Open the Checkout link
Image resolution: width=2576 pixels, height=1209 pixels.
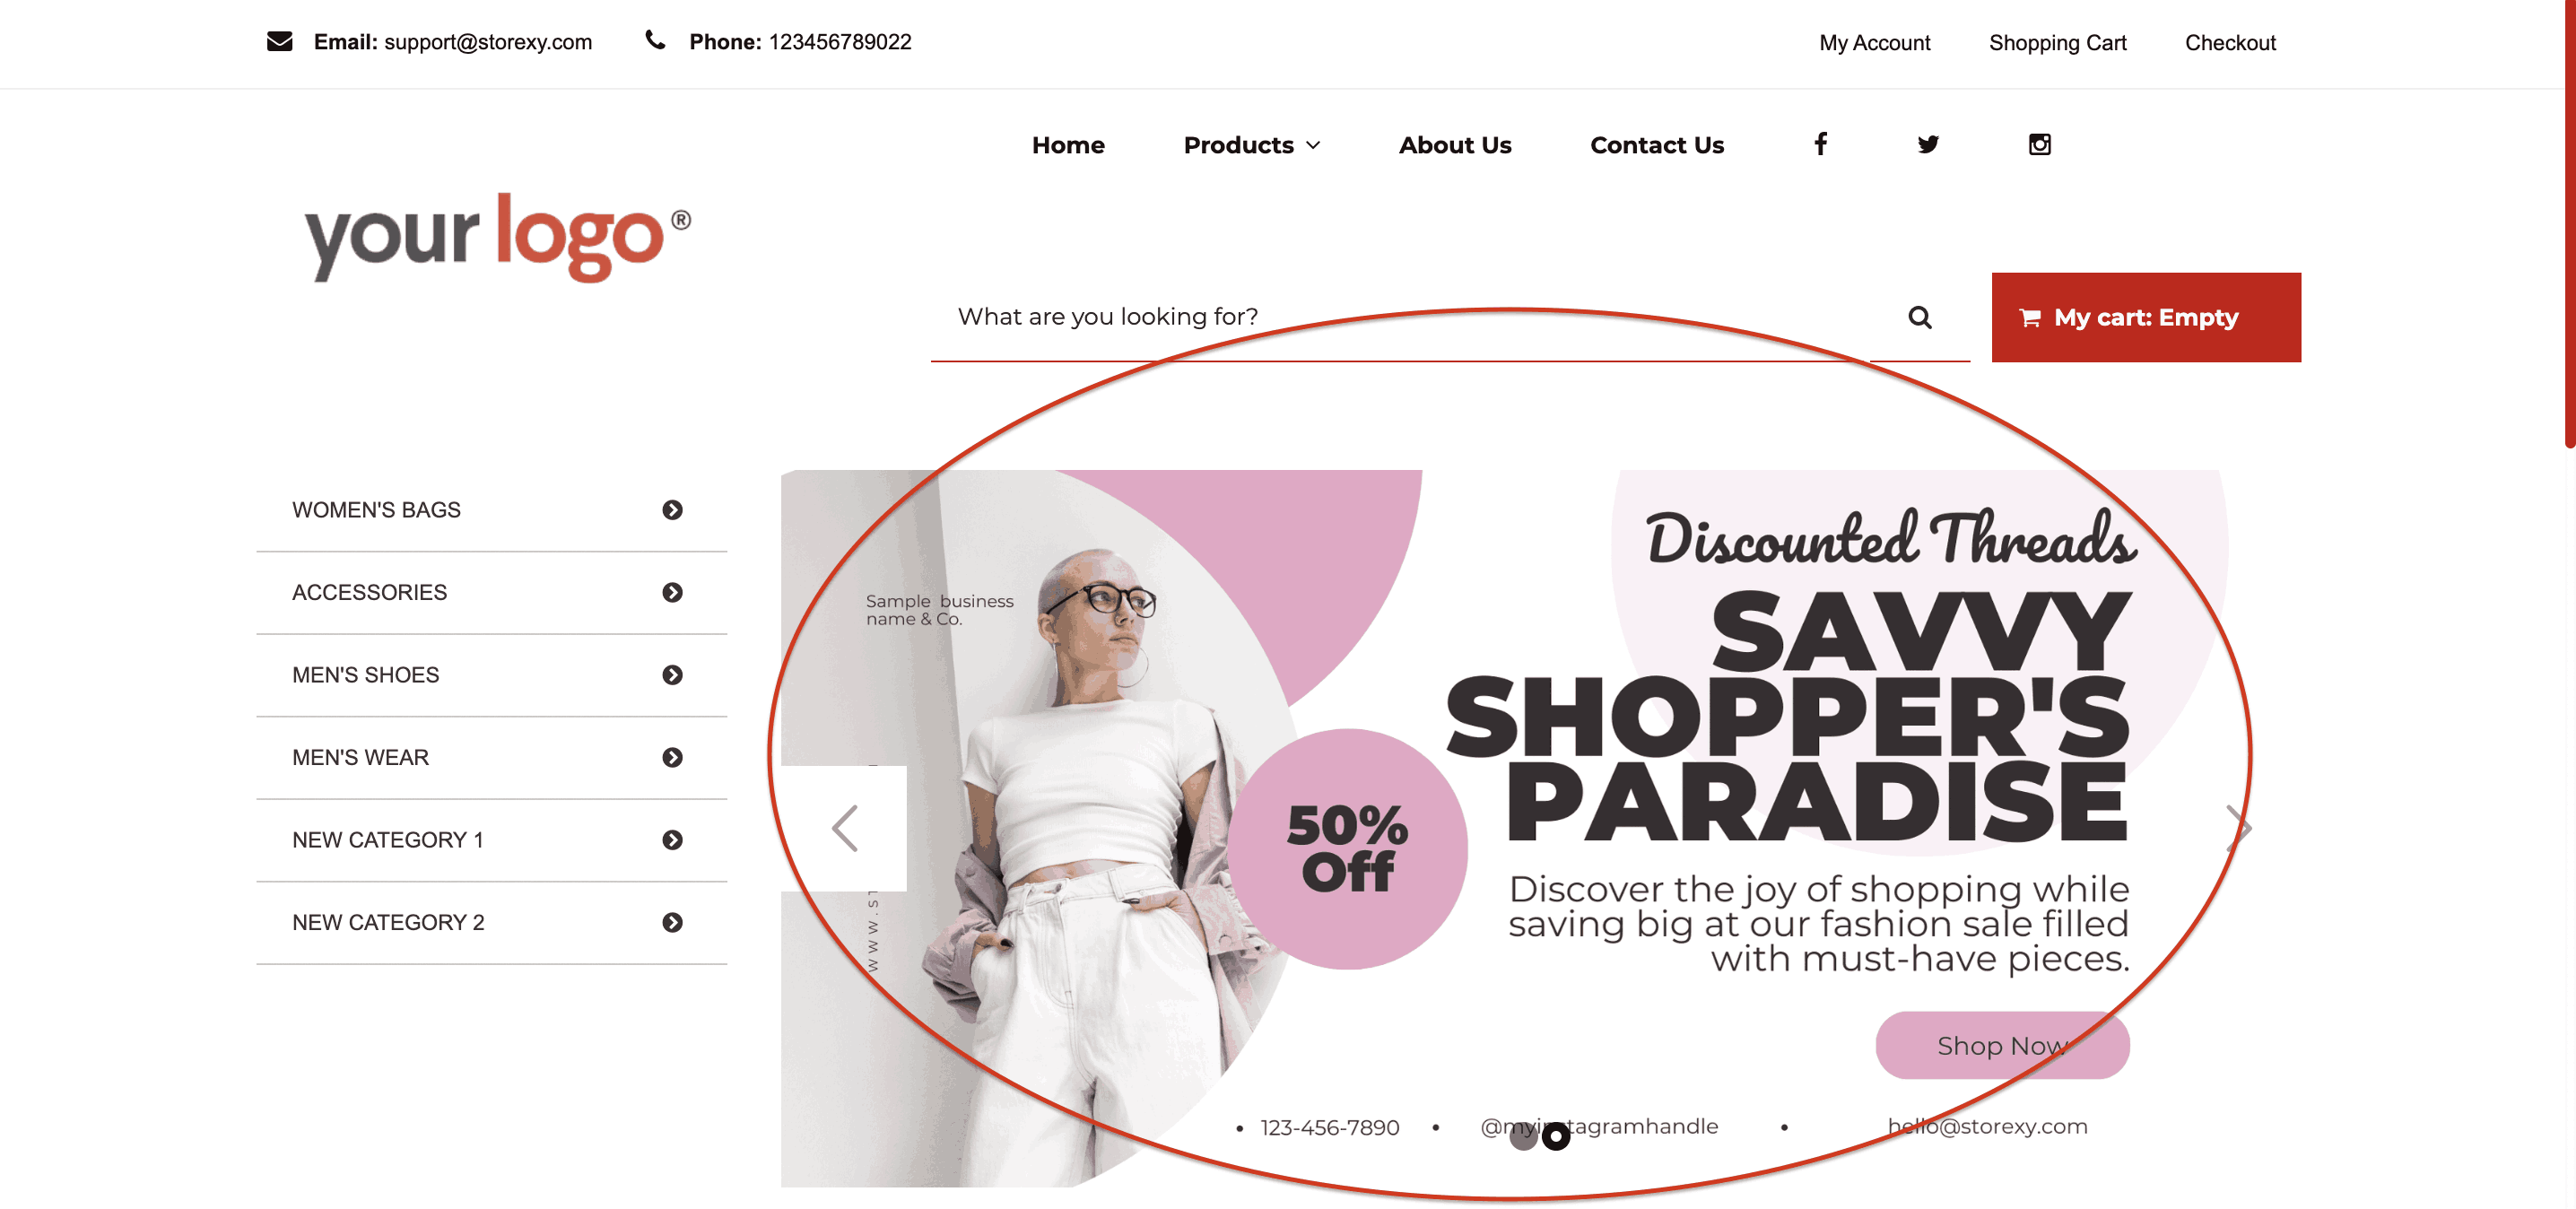point(2229,43)
